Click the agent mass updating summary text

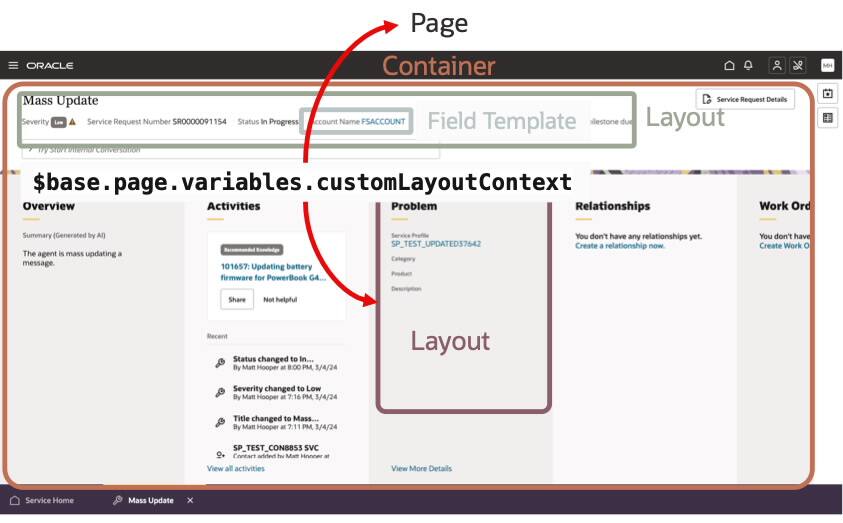click(x=72, y=258)
